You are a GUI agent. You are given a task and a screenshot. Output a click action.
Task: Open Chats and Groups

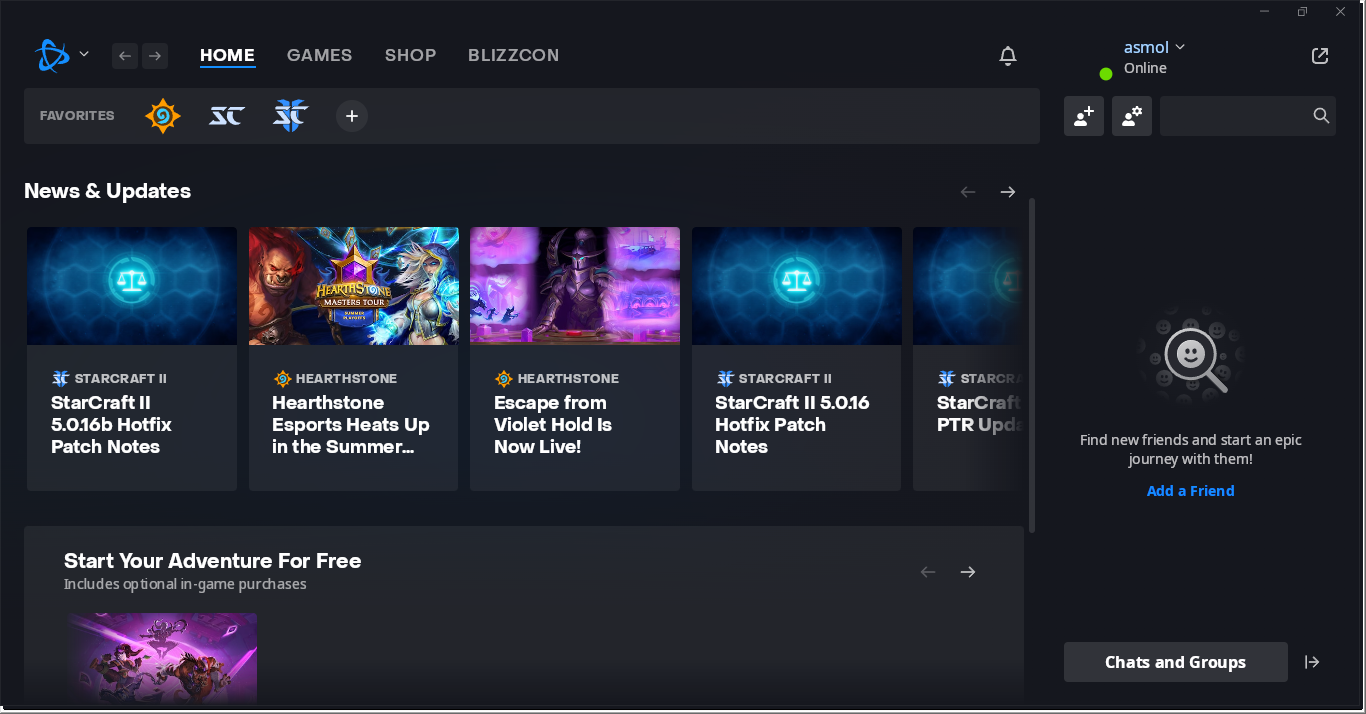1176,662
